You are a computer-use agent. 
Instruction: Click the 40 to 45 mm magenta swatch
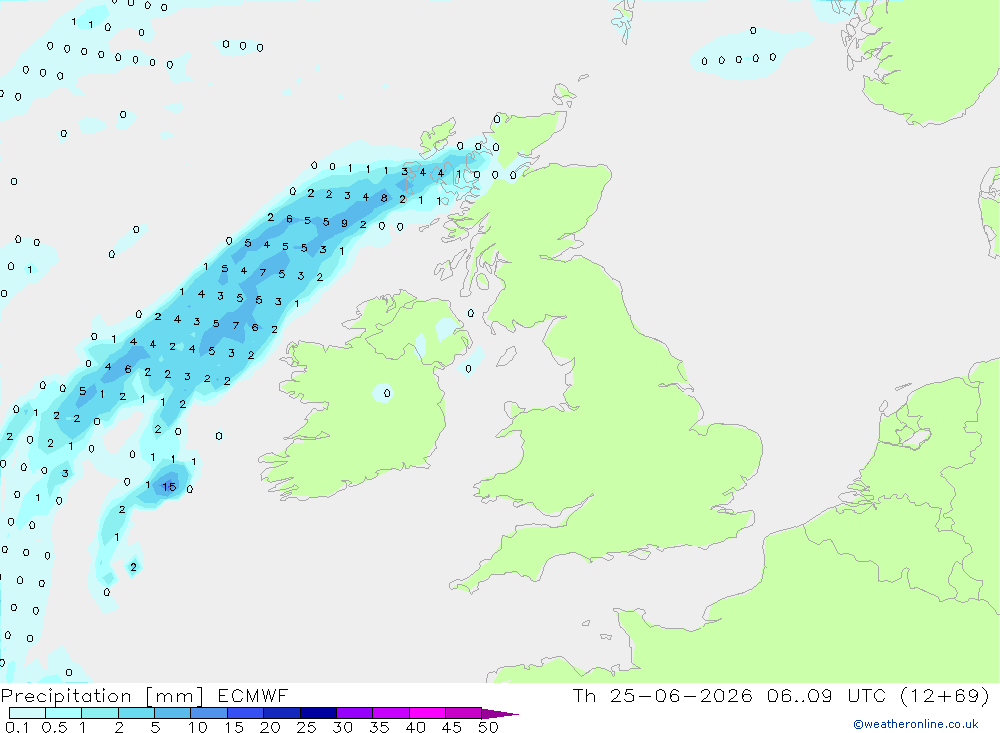pyautogui.click(x=427, y=713)
